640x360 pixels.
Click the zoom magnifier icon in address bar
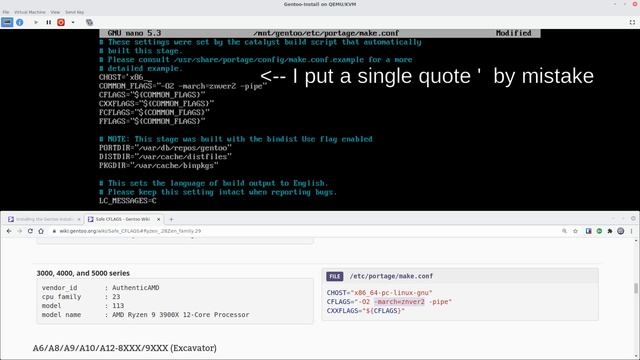[564, 231]
